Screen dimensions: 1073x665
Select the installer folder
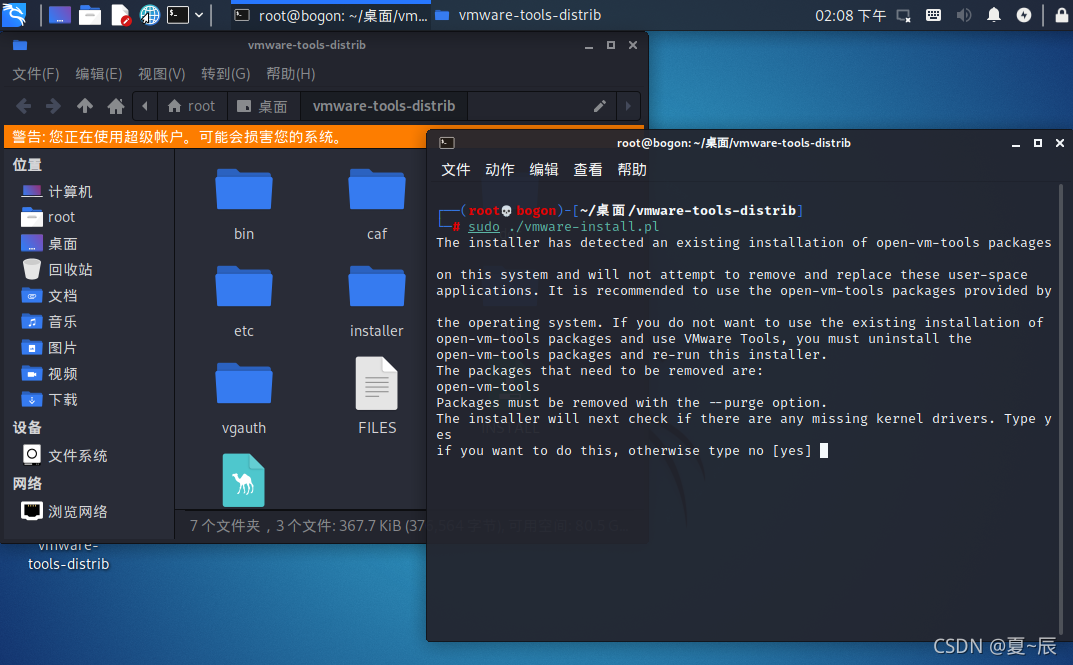coord(376,301)
